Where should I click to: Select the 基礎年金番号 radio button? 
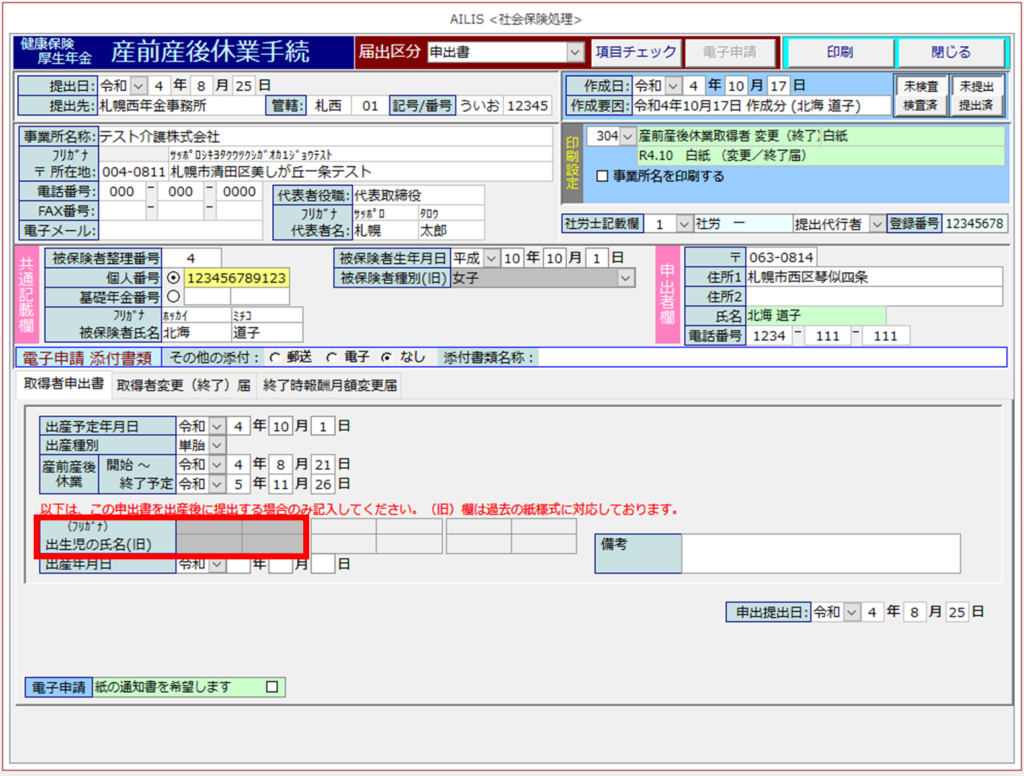tap(174, 296)
